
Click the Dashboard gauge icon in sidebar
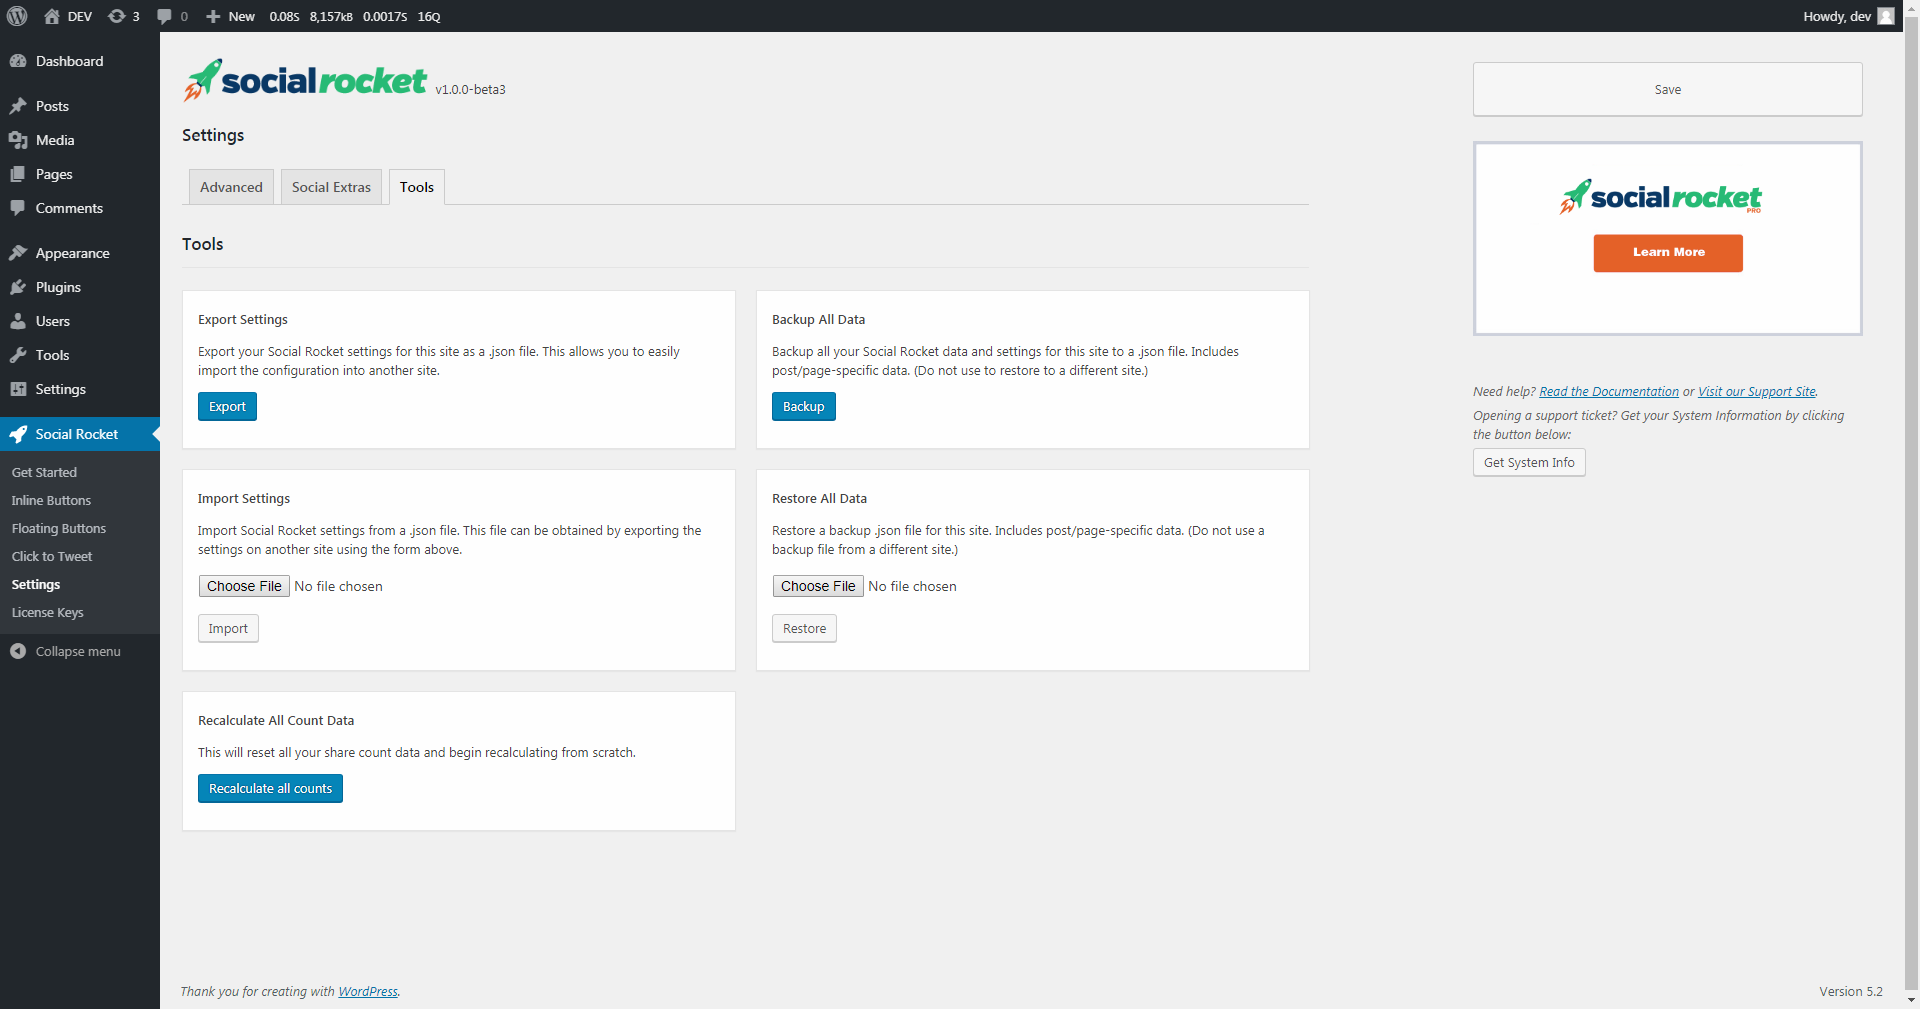click(18, 61)
